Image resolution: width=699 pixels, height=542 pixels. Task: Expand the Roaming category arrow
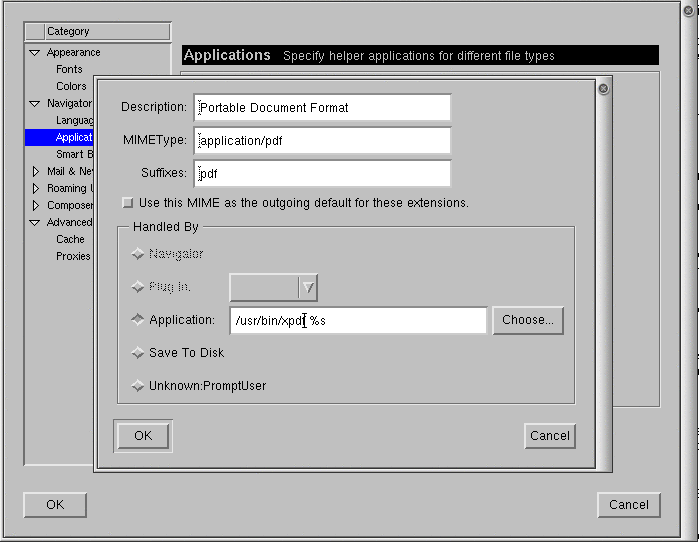35,189
